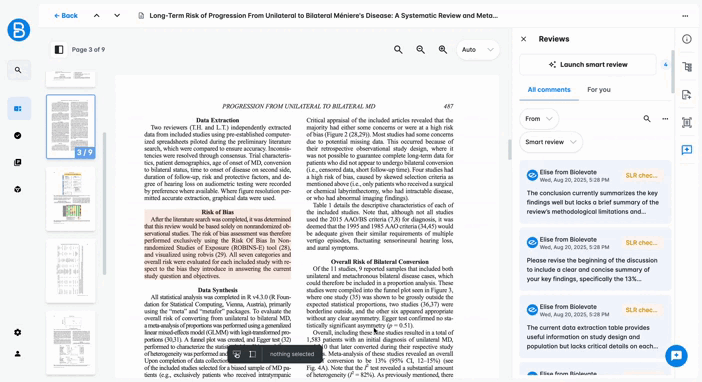The image size is (702, 382).
Task: Click the first tool icon in the selection toolbar
Action: click(x=237, y=354)
